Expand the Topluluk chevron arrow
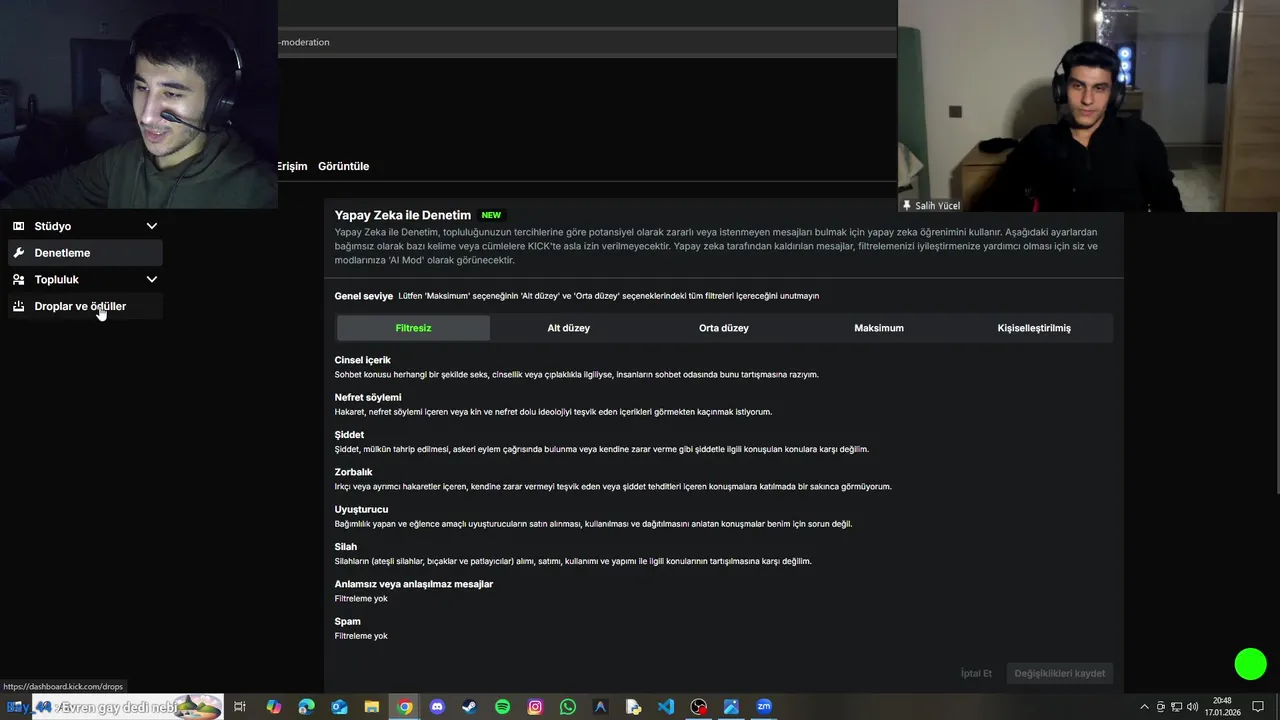This screenshot has width=1280, height=720. pyautogui.click(x=152, y=280)
